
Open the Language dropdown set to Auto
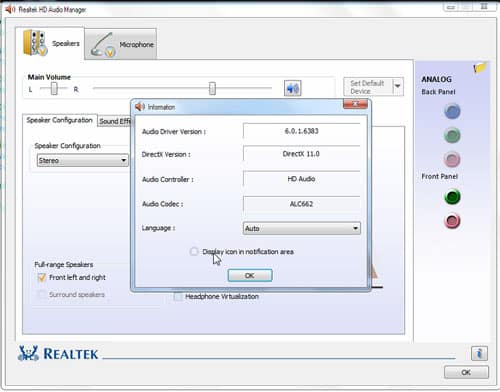point(302,228)
